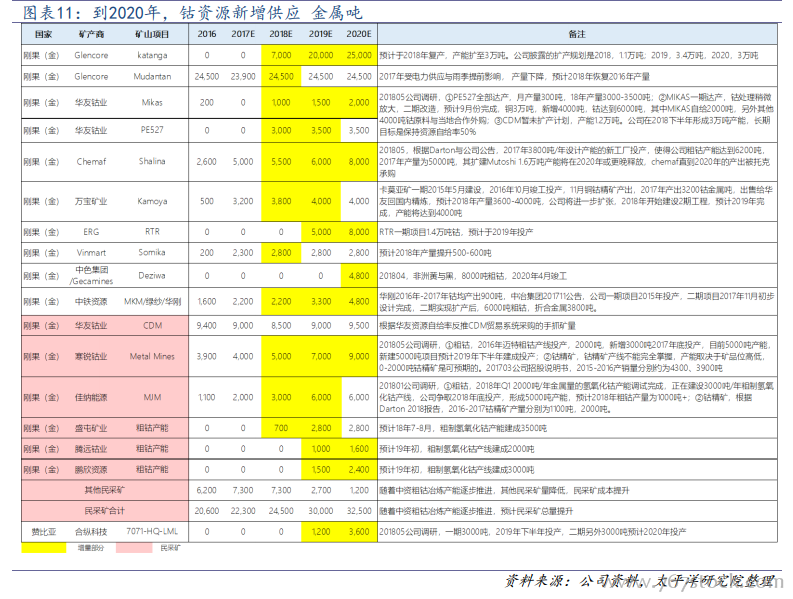The height and width of the screenshot is (599, 793).
Task: Click the pink 民采矿 legend swatch
Action: [134, 547]
